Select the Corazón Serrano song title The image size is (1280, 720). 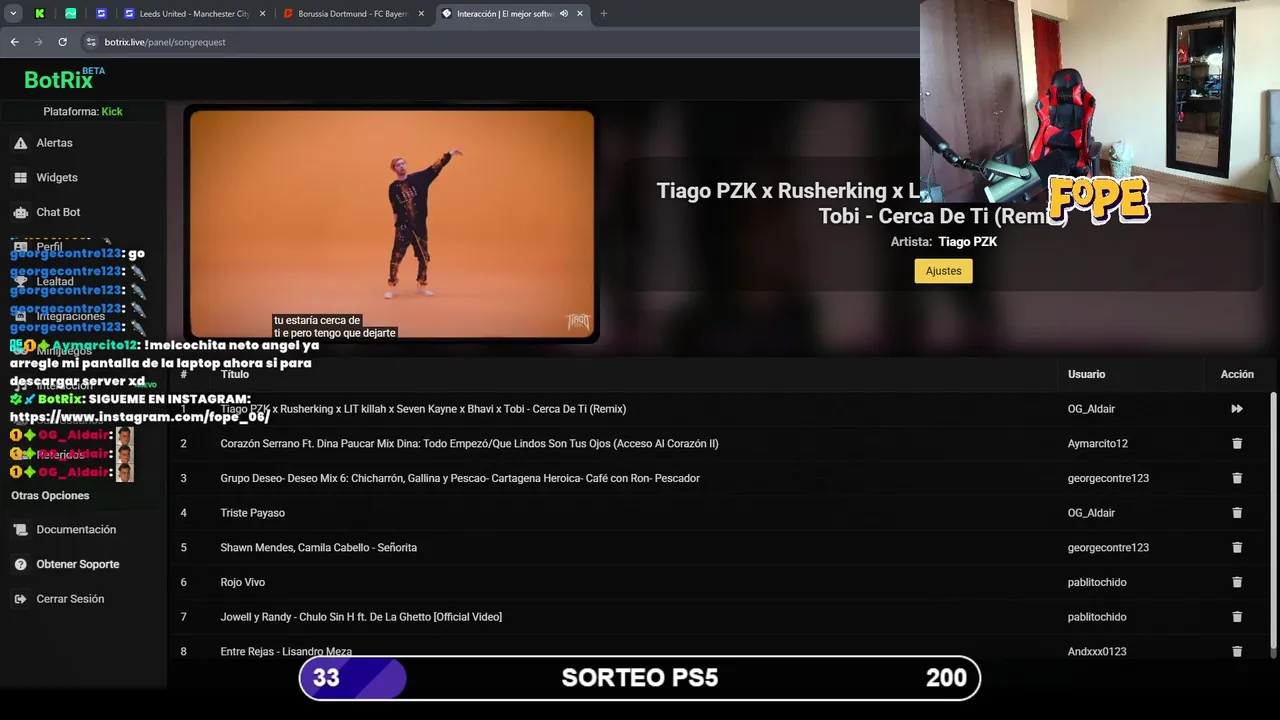tap(469, 444)
